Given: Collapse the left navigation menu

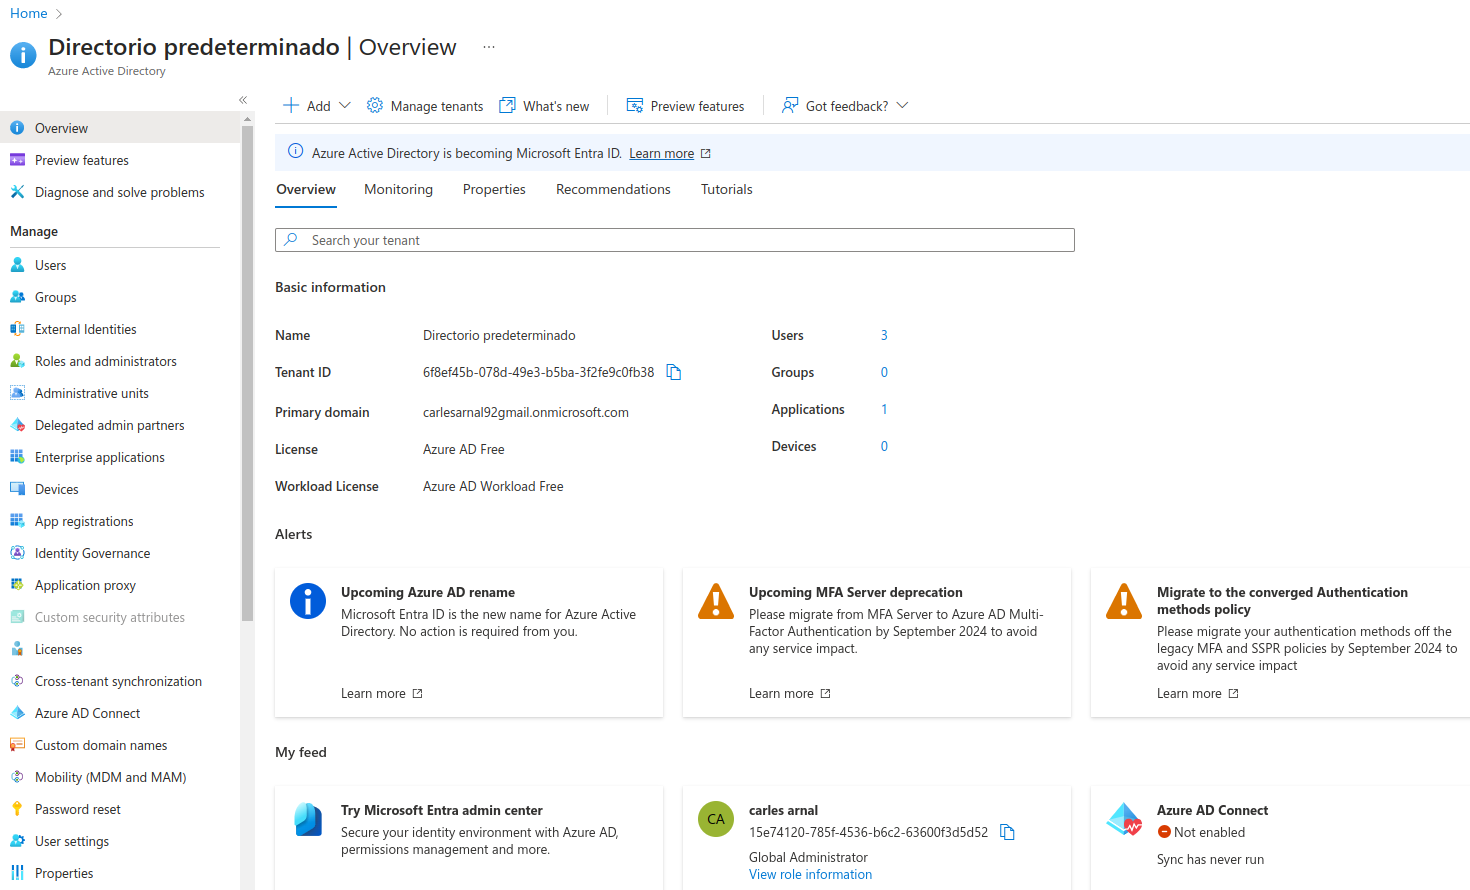Looking at the screenshot, I should tap(243, 100).
